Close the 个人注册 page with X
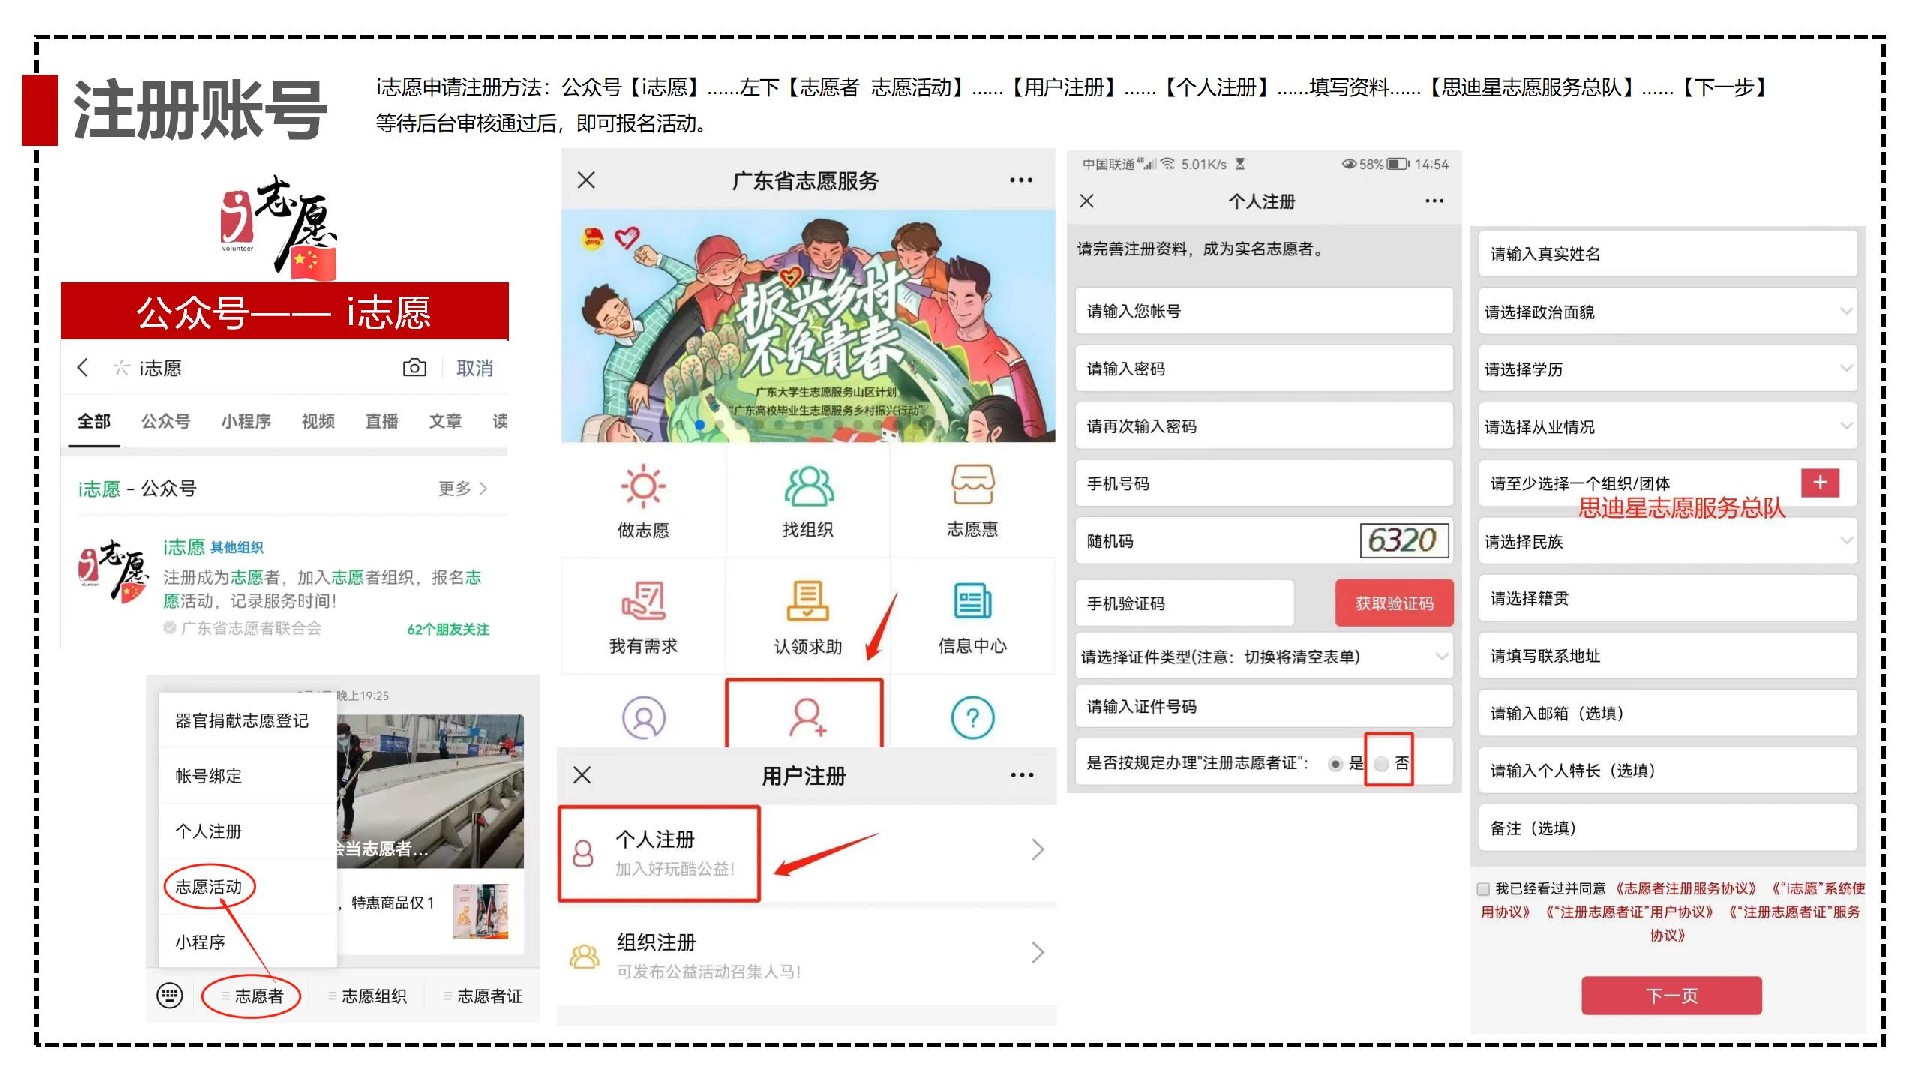This screenshot has height=1080, width=1920. (1087, 201)
